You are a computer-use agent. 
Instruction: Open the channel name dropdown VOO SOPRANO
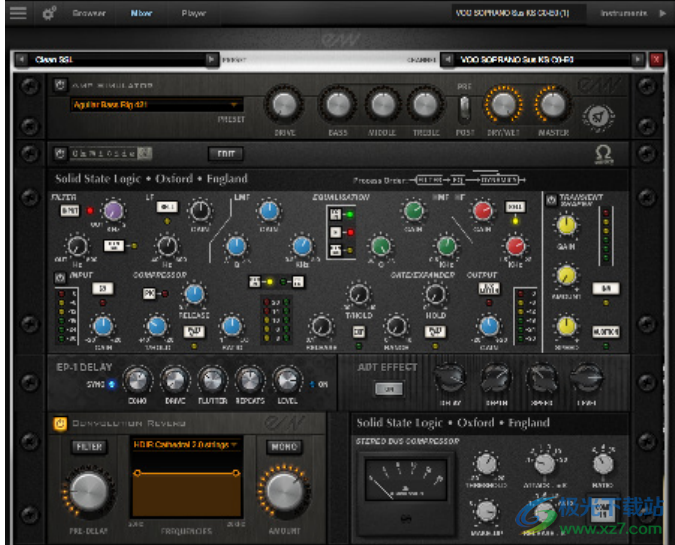(542, 59)
